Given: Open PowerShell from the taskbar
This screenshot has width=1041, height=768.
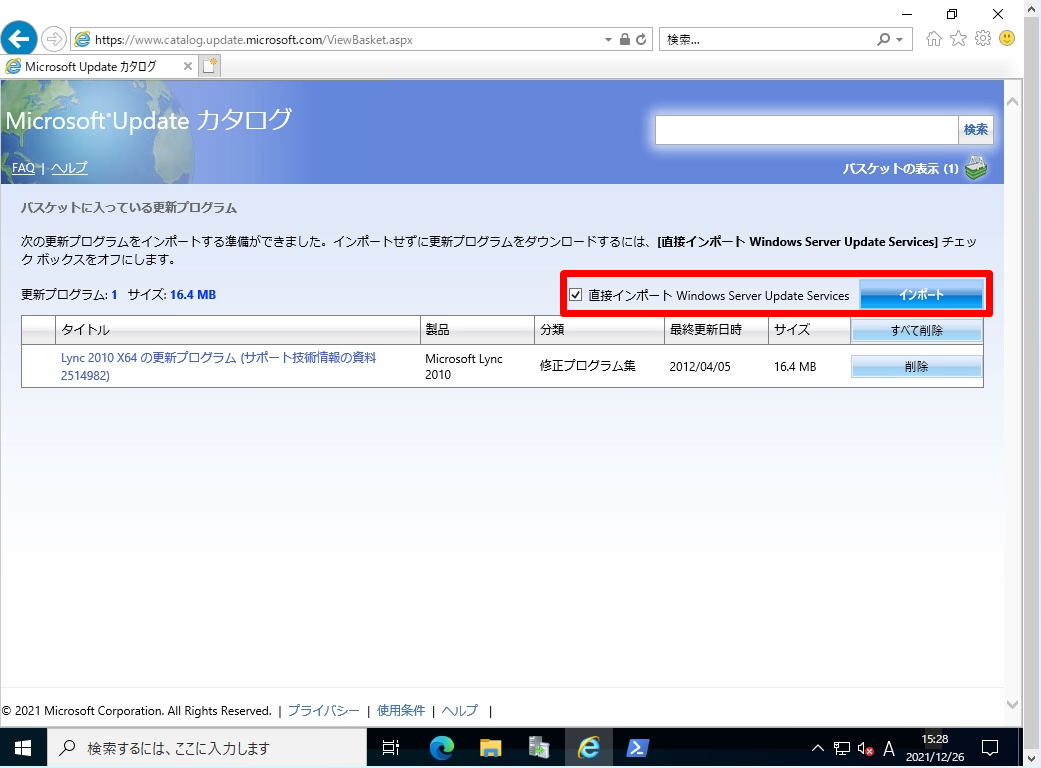Looking at the screenshot, I should tap(637, 748).
